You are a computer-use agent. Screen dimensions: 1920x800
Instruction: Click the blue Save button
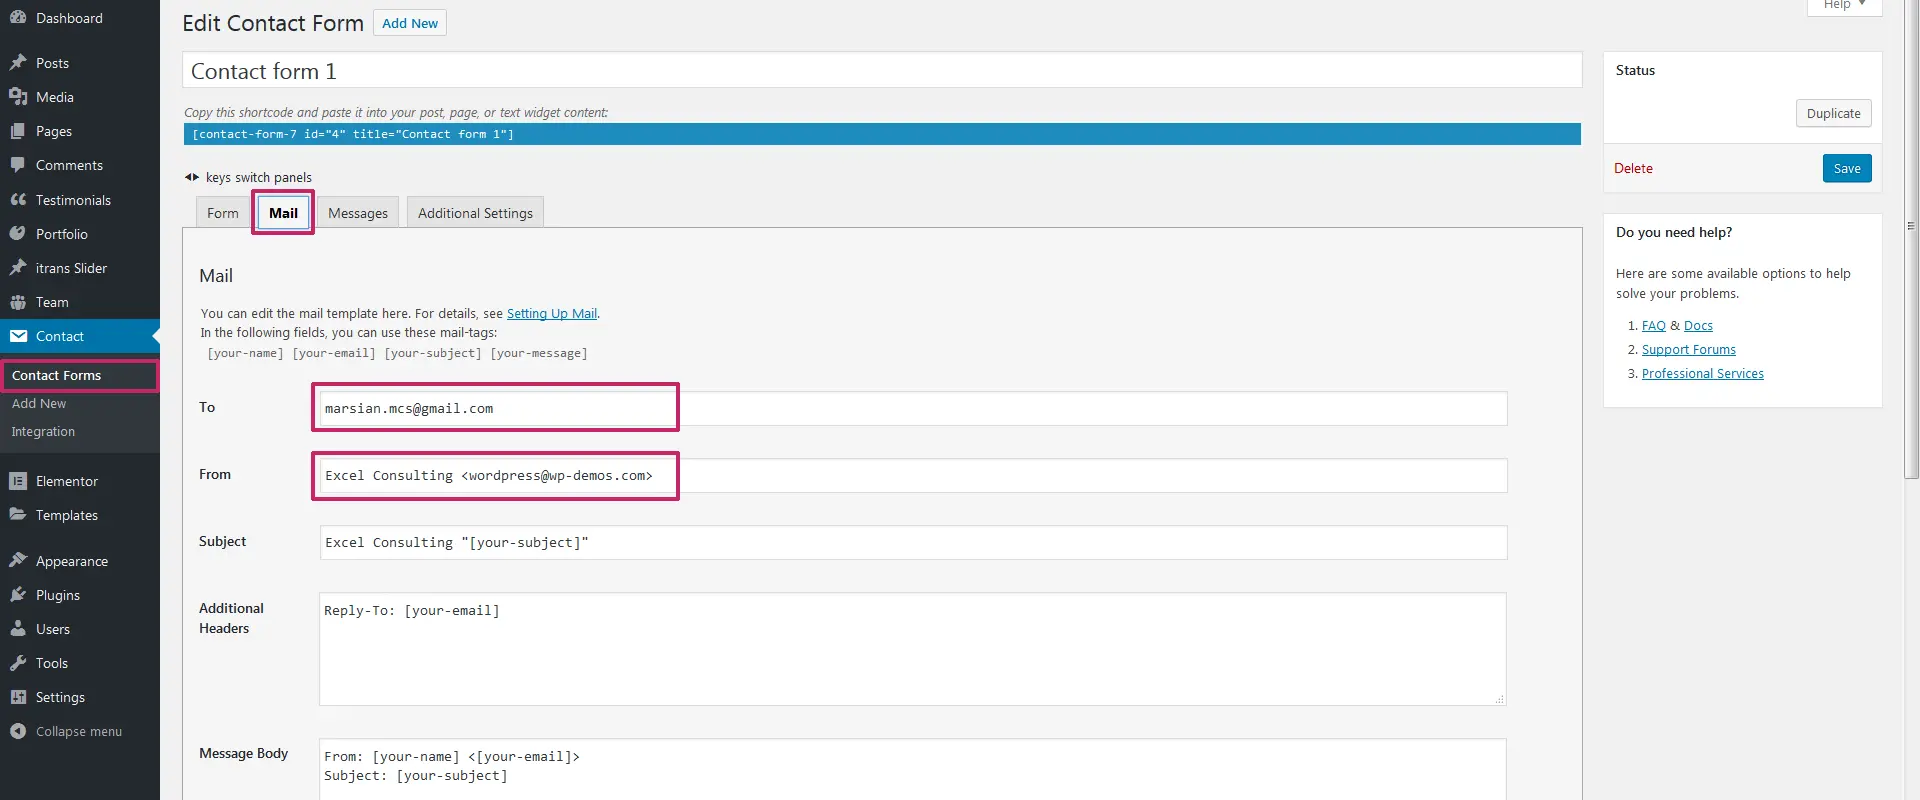pos(1846,168)
